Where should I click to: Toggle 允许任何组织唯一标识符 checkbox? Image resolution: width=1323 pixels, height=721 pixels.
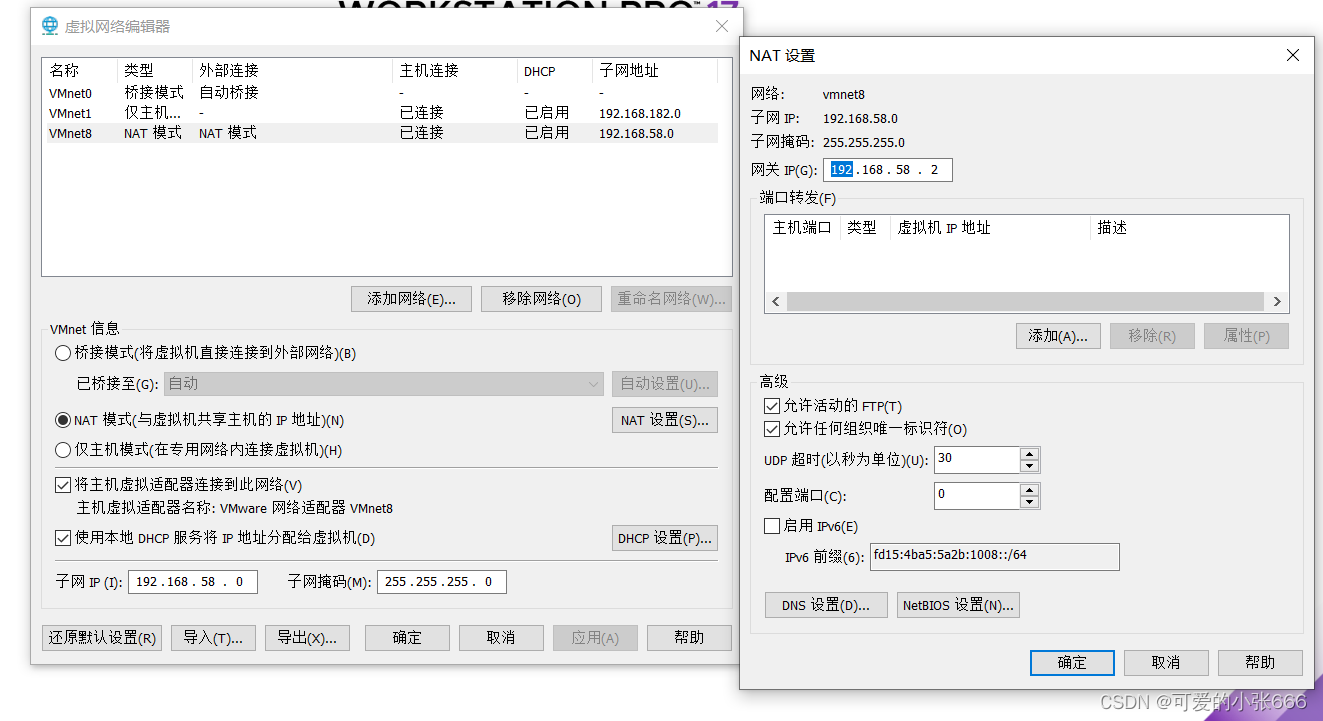coord(771,429)
